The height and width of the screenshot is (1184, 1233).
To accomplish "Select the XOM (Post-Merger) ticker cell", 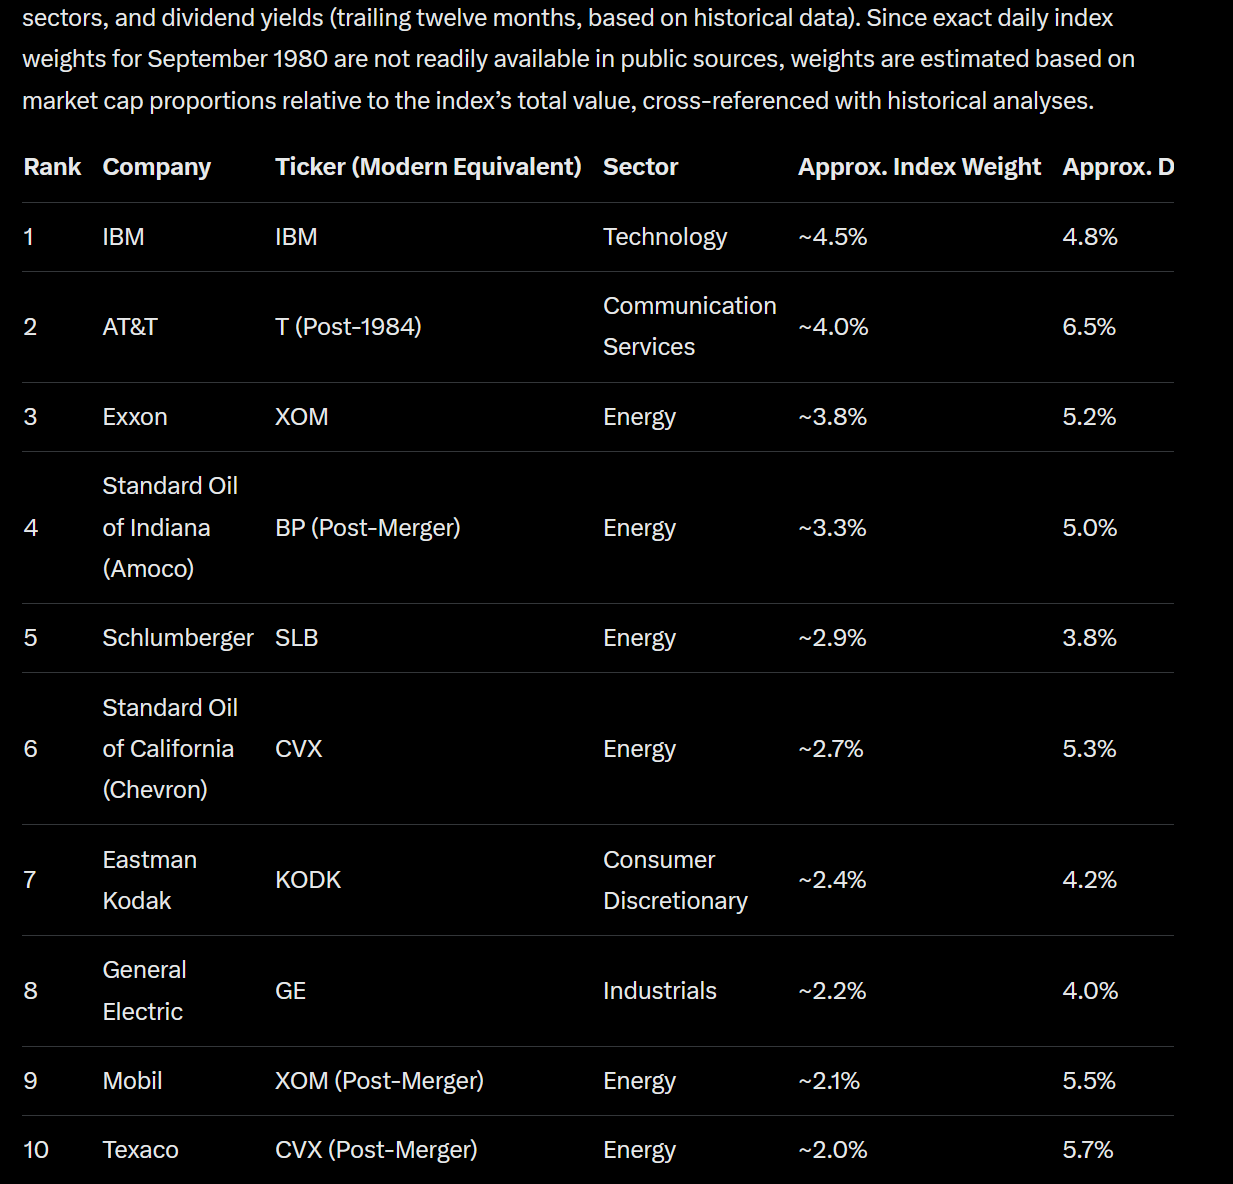I will 379,1081.
